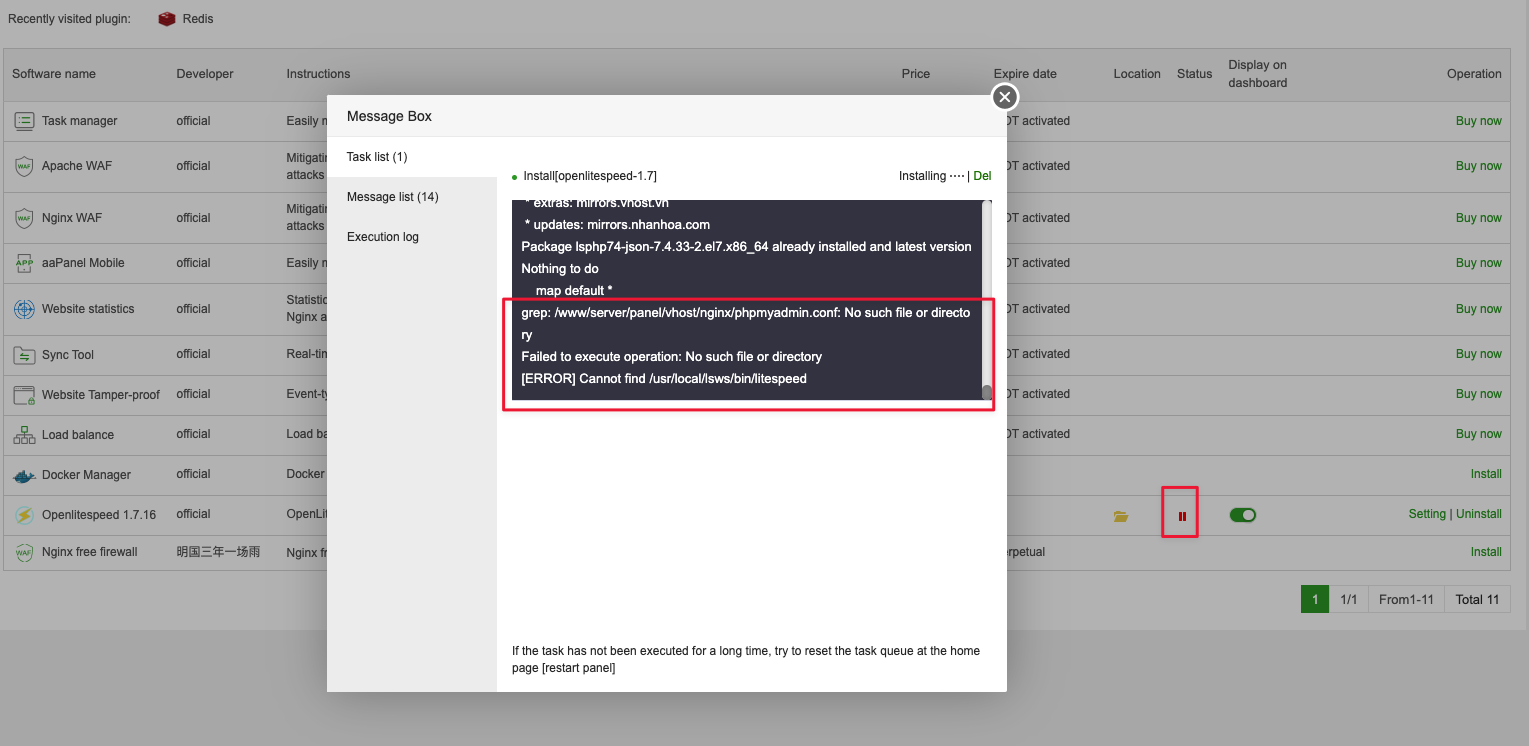Toggle Openlitespeed display on dashboard

(x=1243, y=515)
